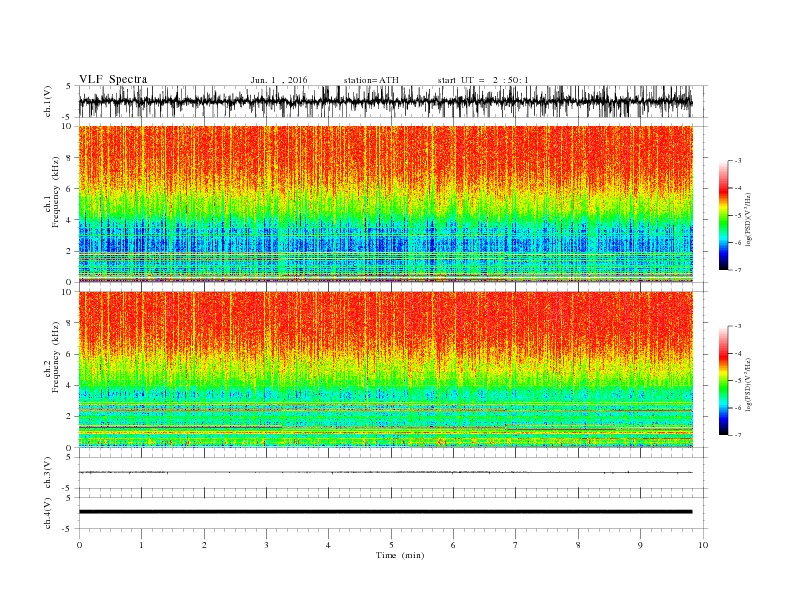Click time axis tick label "7"
The image size is (792, 612).
click(516, 545)
